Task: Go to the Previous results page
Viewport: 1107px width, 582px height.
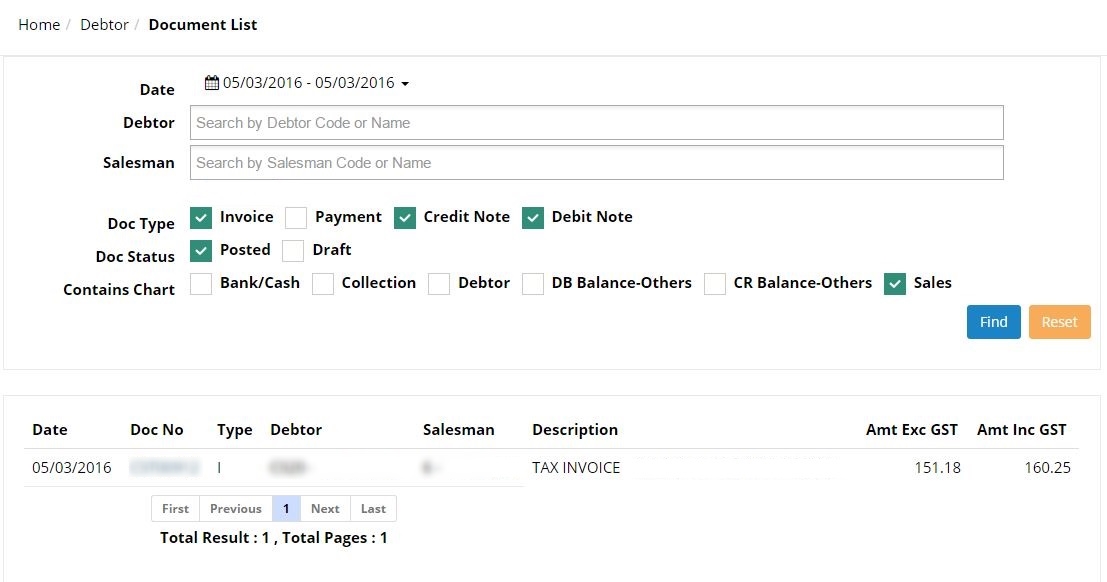Action: [236, 509]
